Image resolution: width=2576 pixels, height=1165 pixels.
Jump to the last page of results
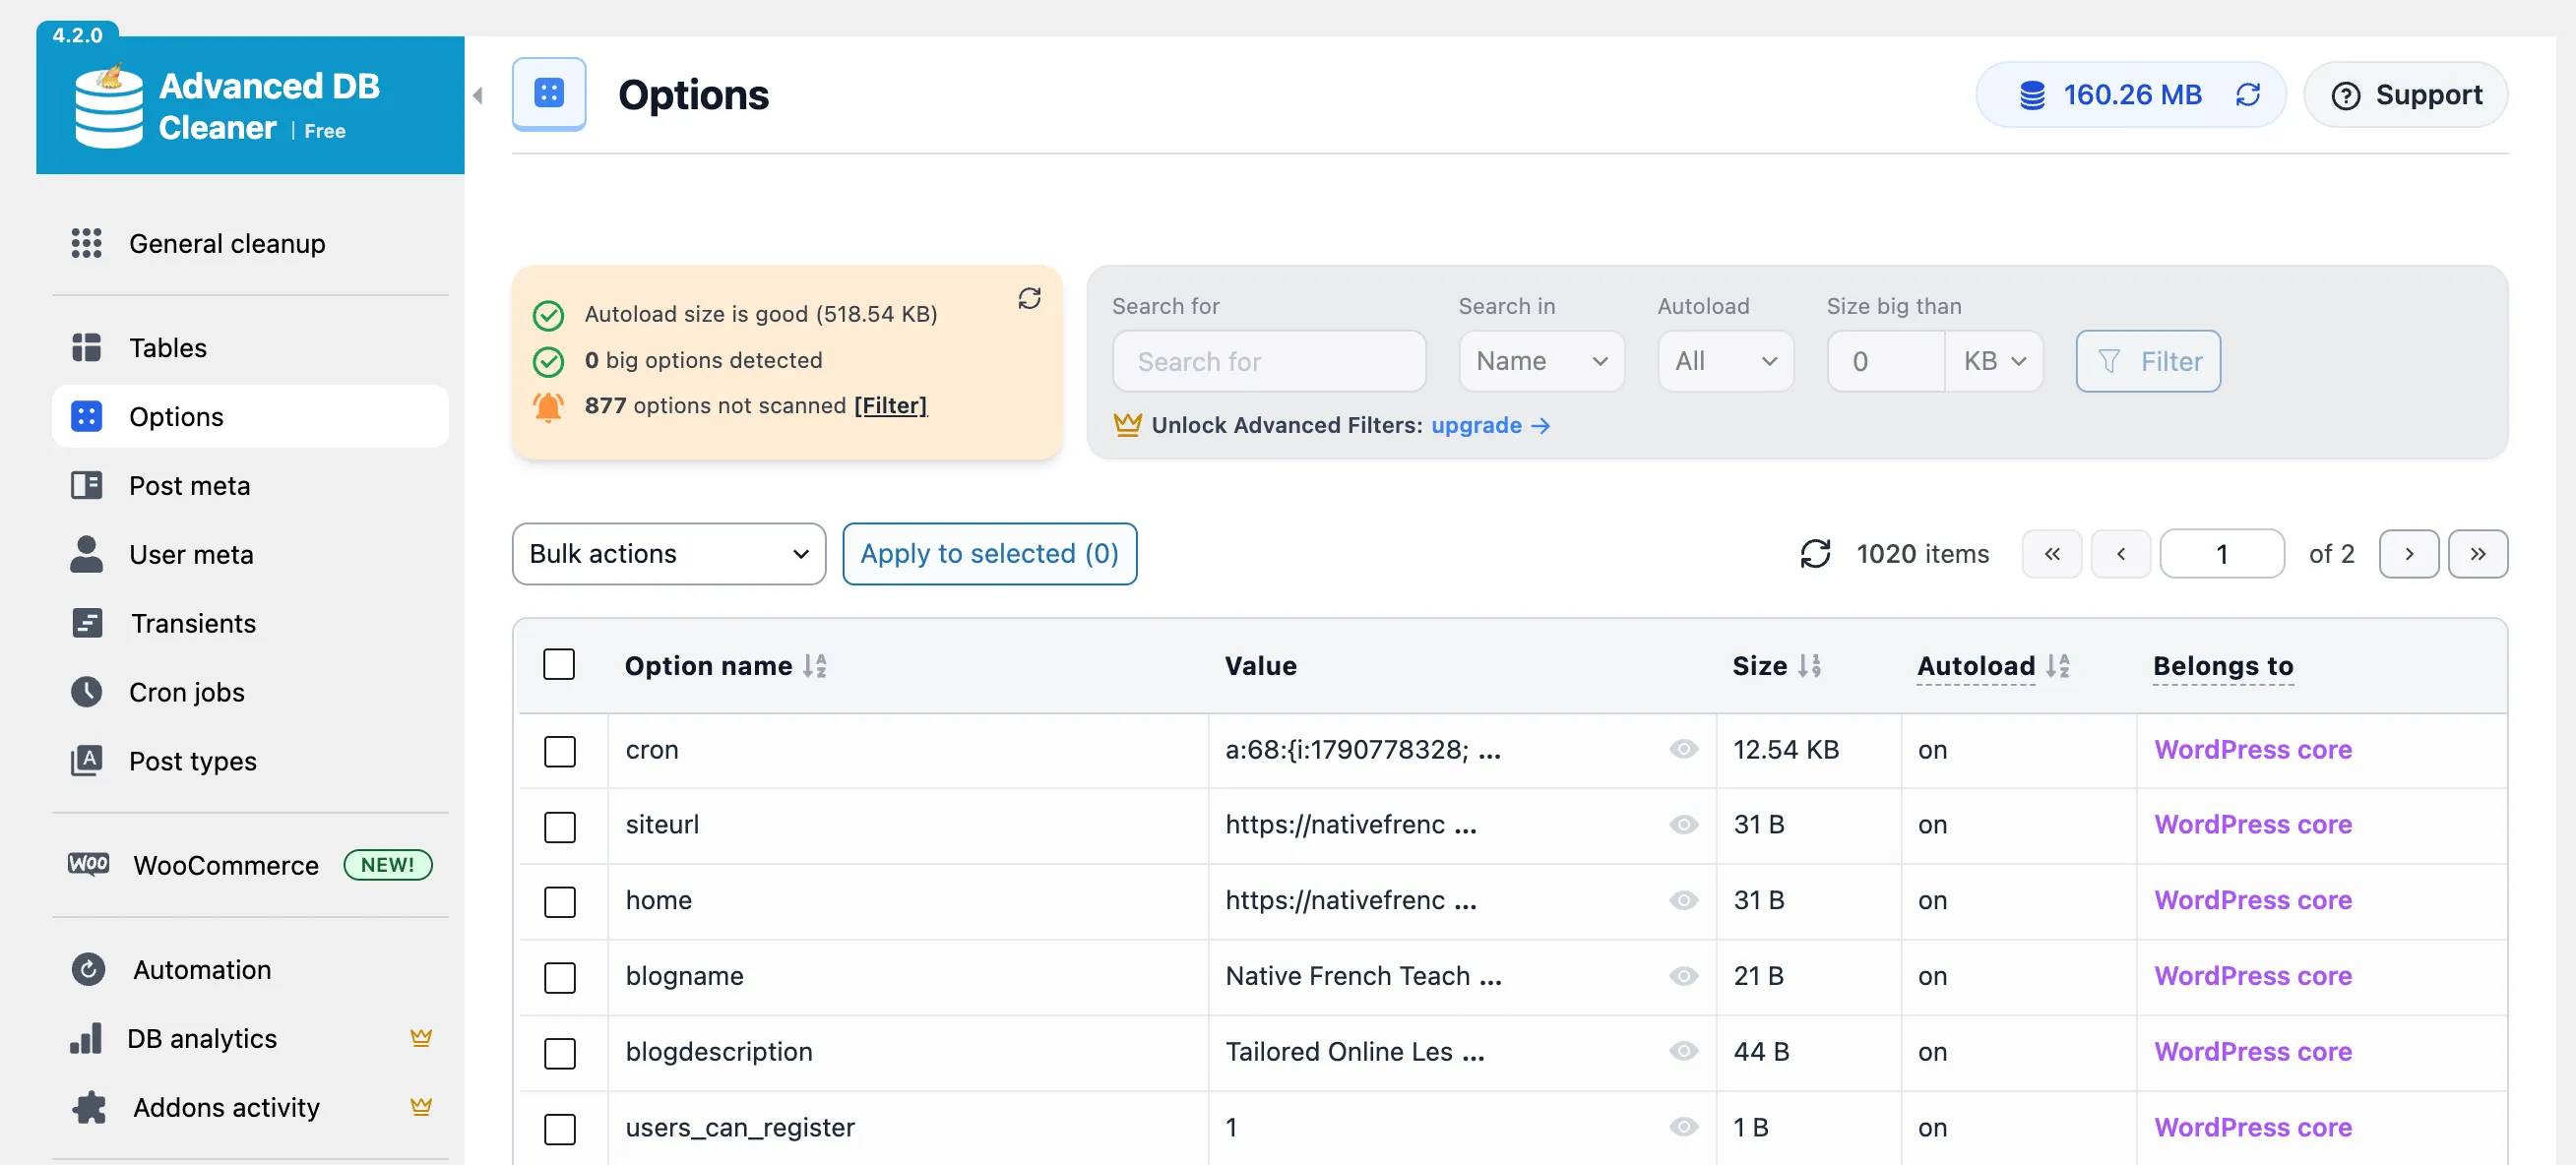pyautogui.click(x=2478, y=553)
